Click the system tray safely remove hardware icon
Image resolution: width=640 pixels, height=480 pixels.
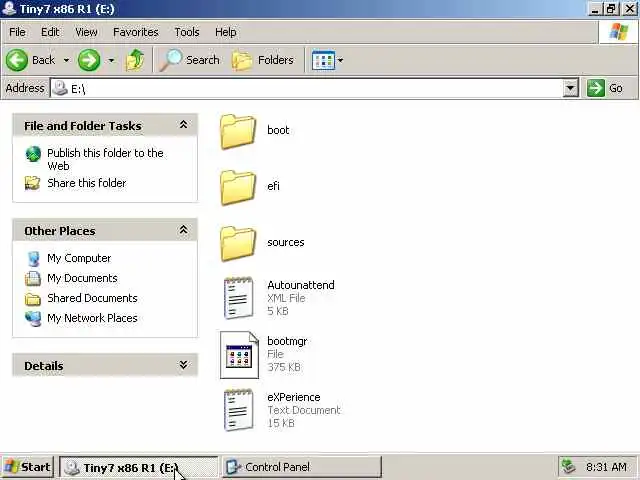coord(568,466)
